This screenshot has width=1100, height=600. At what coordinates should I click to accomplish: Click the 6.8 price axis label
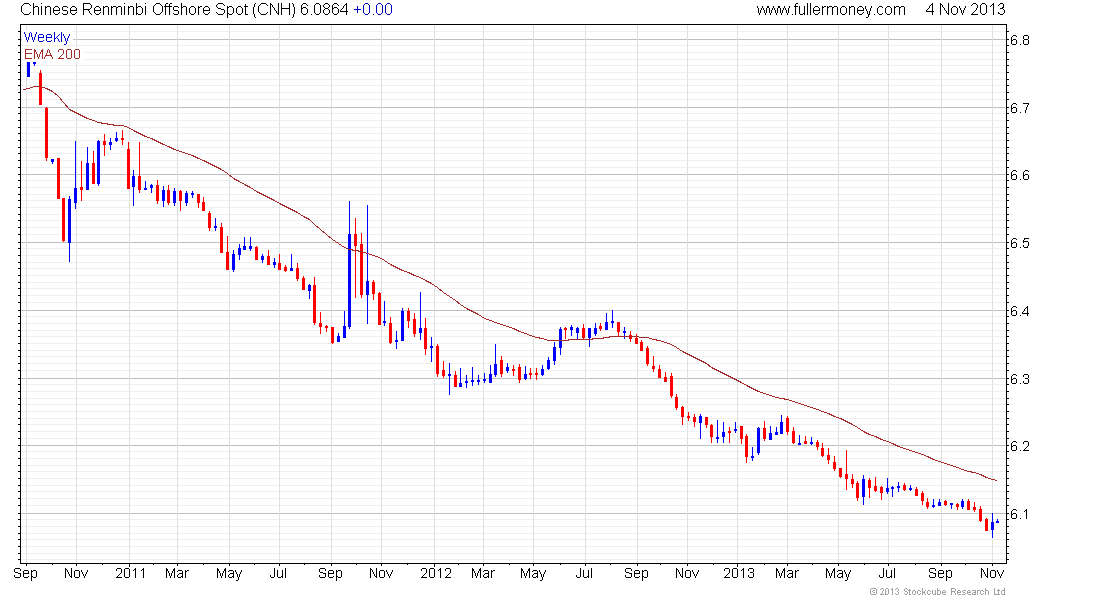tap(1019, 40)
